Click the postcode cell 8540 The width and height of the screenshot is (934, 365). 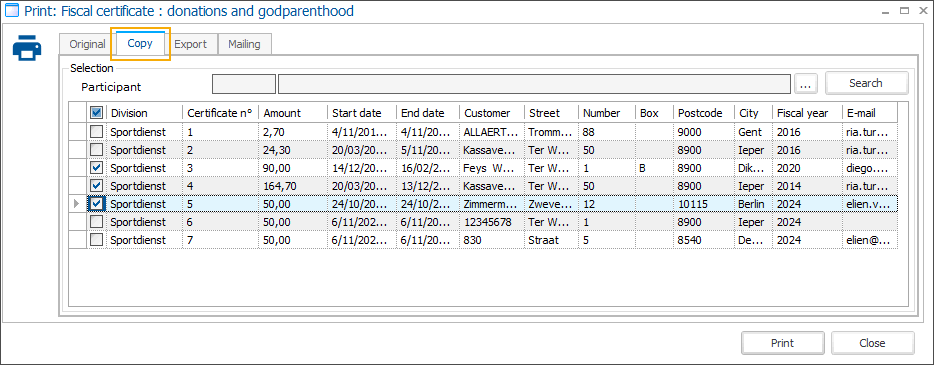coord(704,240)
